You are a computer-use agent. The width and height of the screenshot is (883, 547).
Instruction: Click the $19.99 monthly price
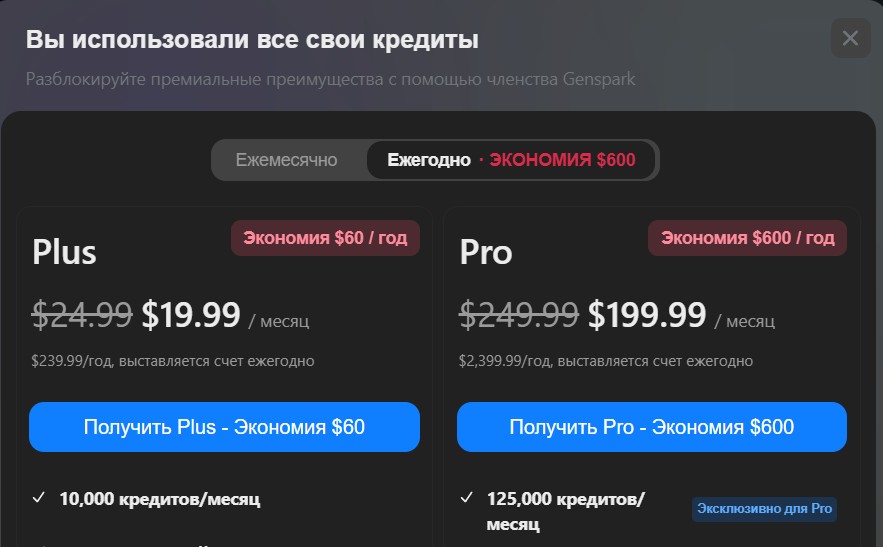pos(191,316)
